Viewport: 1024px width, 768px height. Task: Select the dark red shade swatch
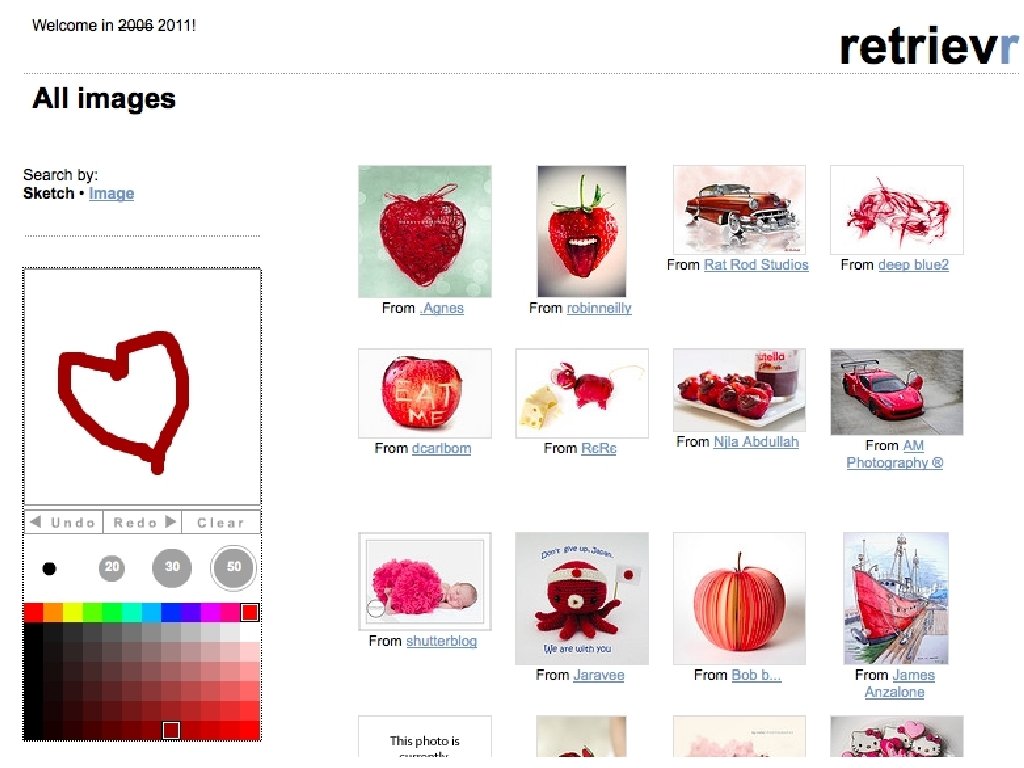coord(171,730)
